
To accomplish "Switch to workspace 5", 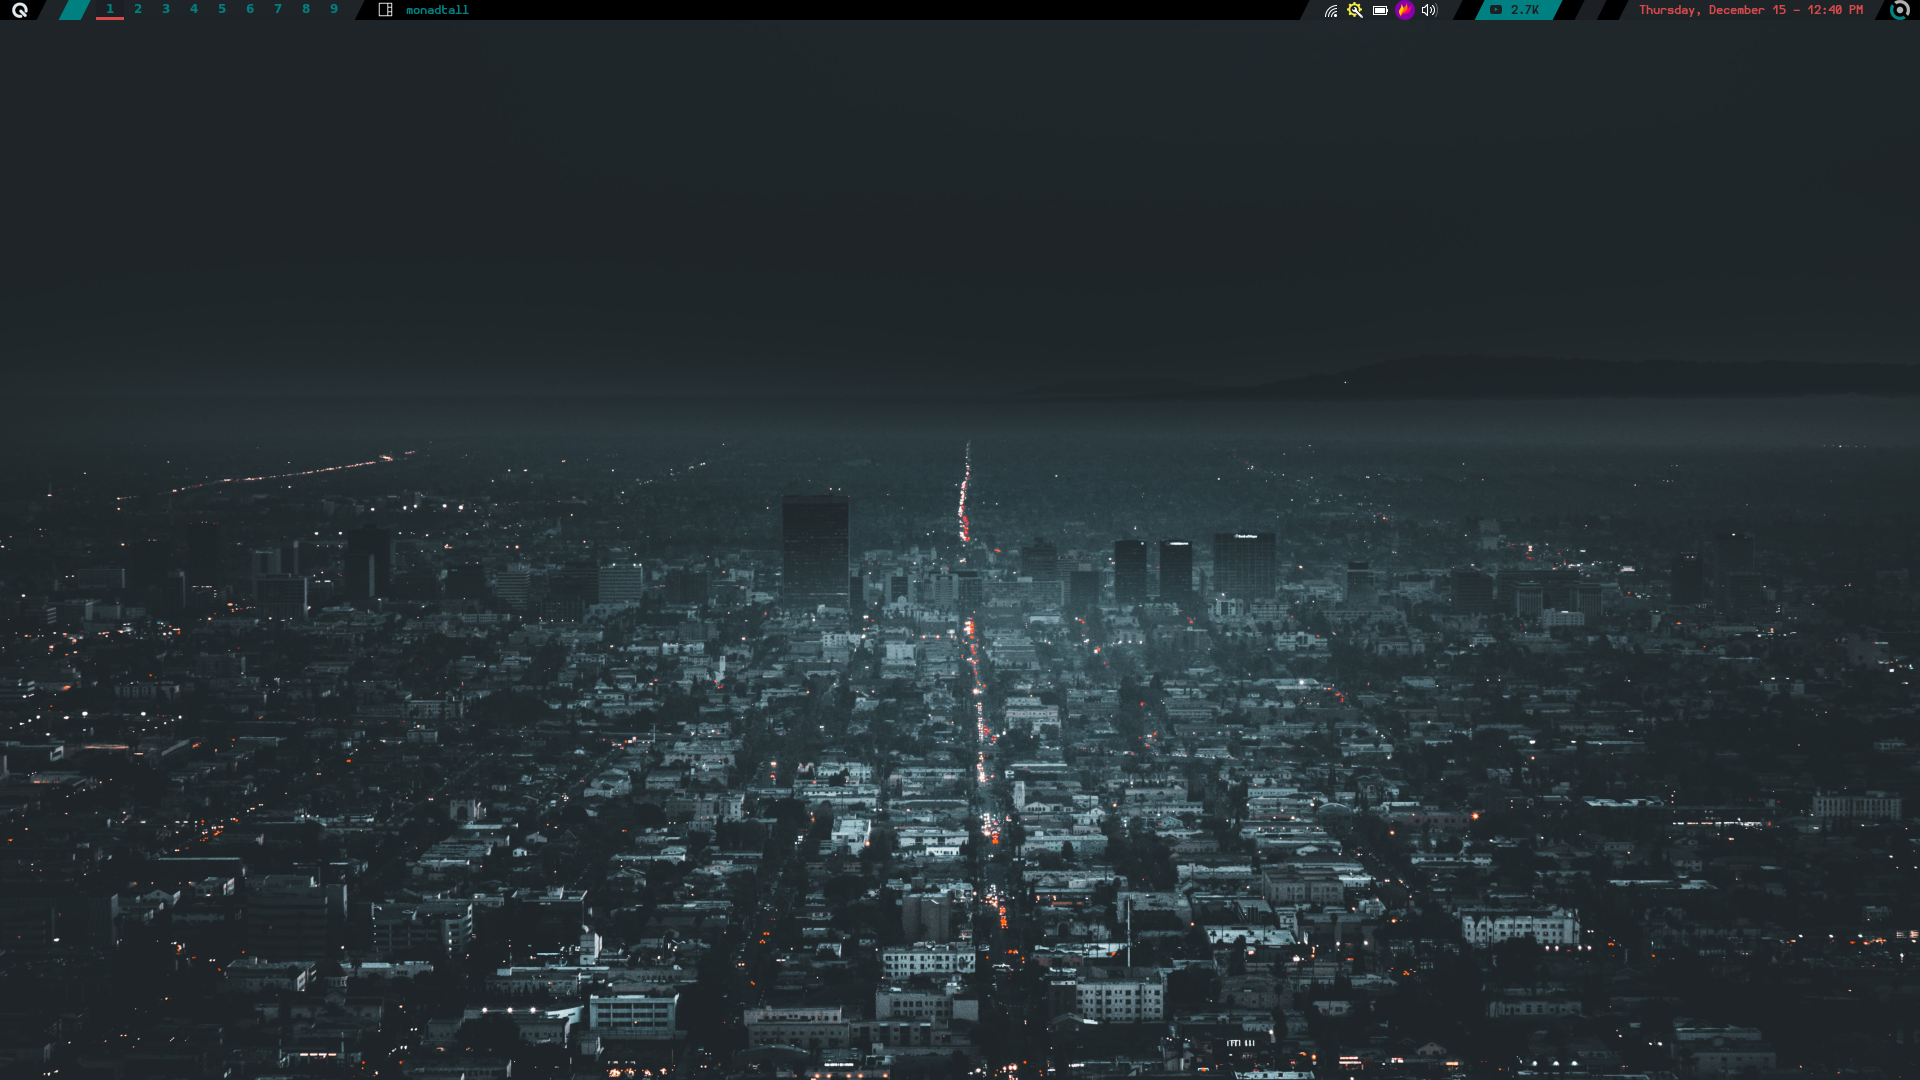I will pyautogui.click(x=222, y=9).
